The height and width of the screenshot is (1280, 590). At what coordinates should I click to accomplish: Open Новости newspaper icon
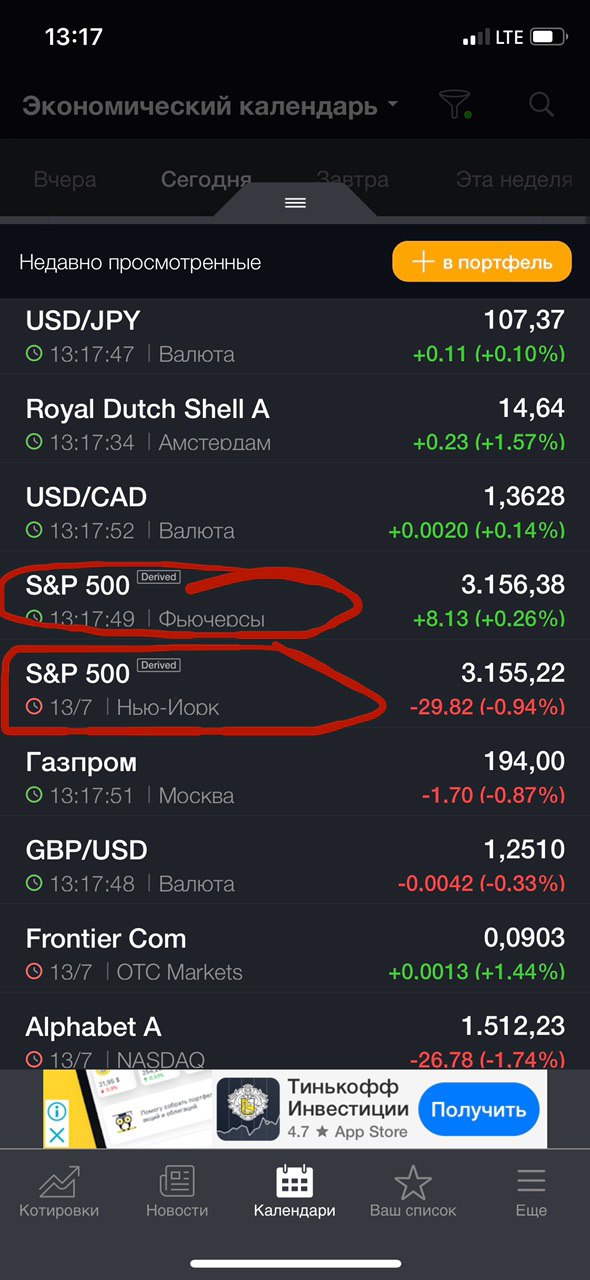click(177, 1182)
